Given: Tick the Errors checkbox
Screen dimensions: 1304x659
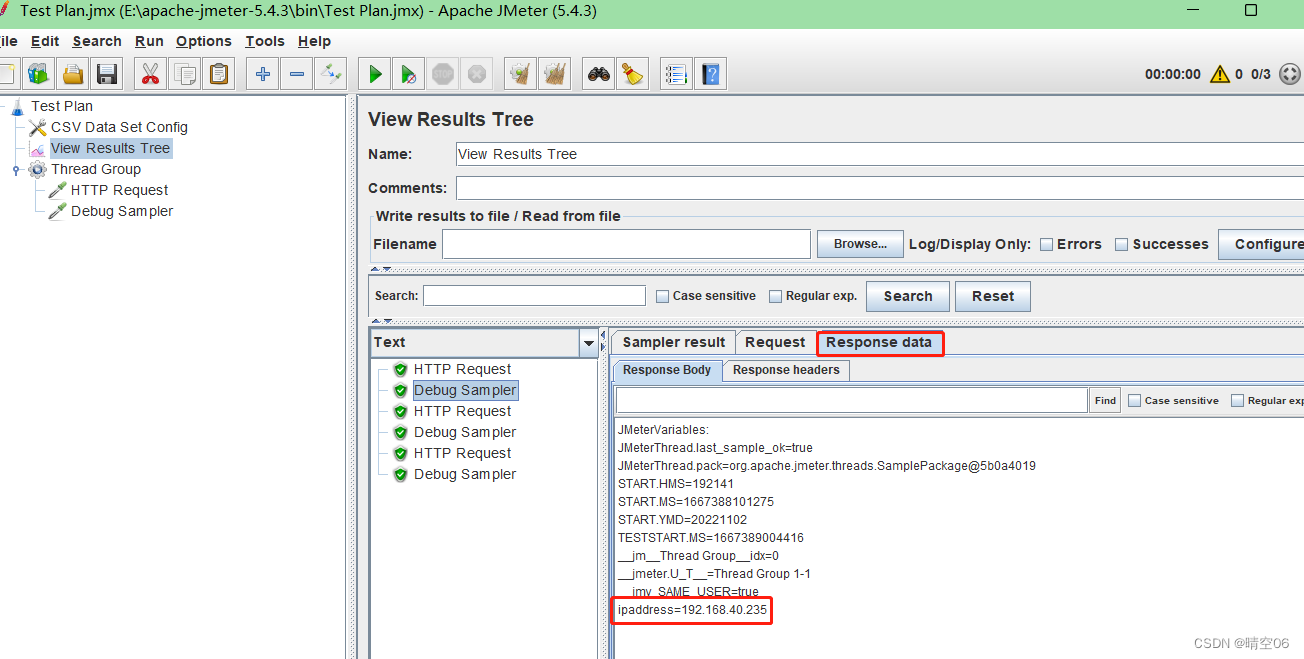Looking at the screenshot, I should [x=1046, y=244].
